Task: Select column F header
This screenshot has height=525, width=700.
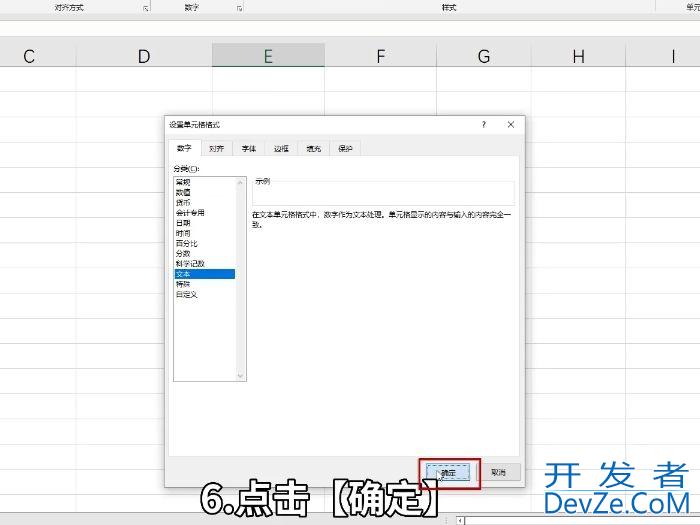Action: 380,55
